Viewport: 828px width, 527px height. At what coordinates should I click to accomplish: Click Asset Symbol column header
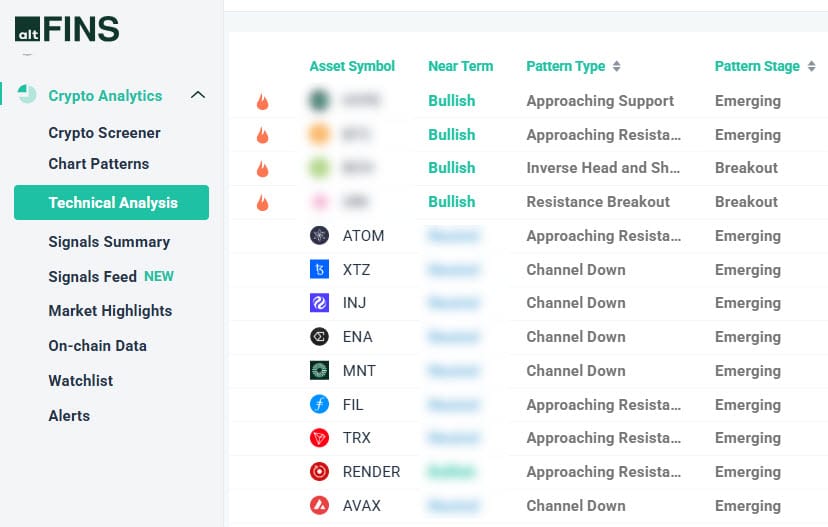[x=352, y=66]
